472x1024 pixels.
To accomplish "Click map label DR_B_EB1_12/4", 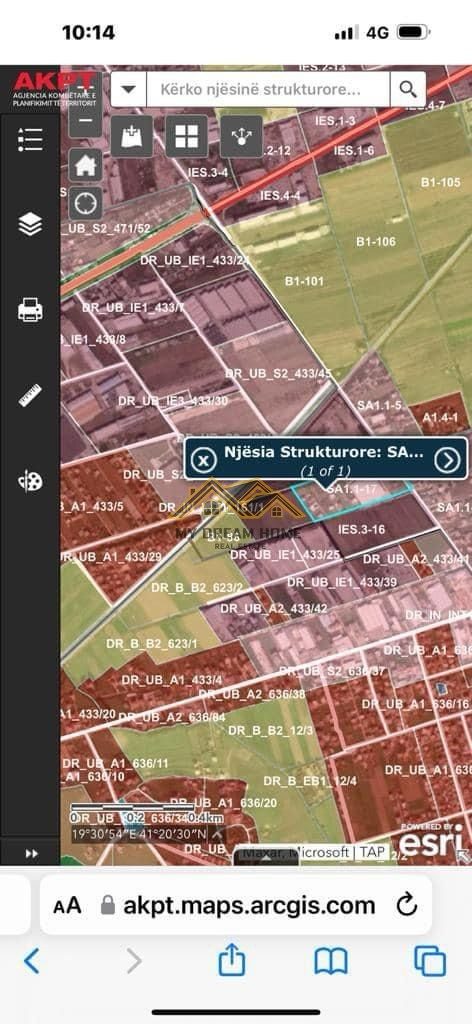I will tap(310, 780).
